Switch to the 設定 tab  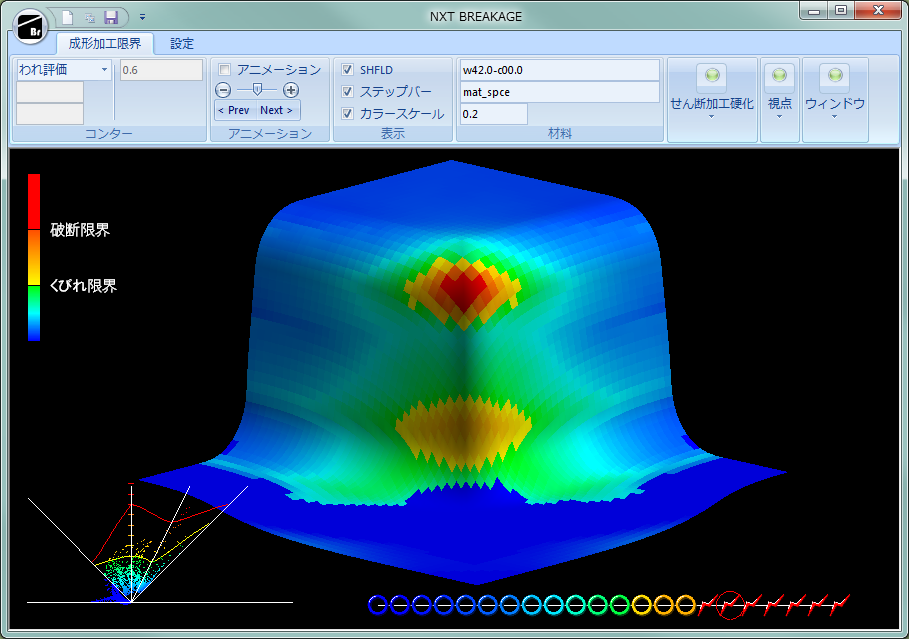182,44
